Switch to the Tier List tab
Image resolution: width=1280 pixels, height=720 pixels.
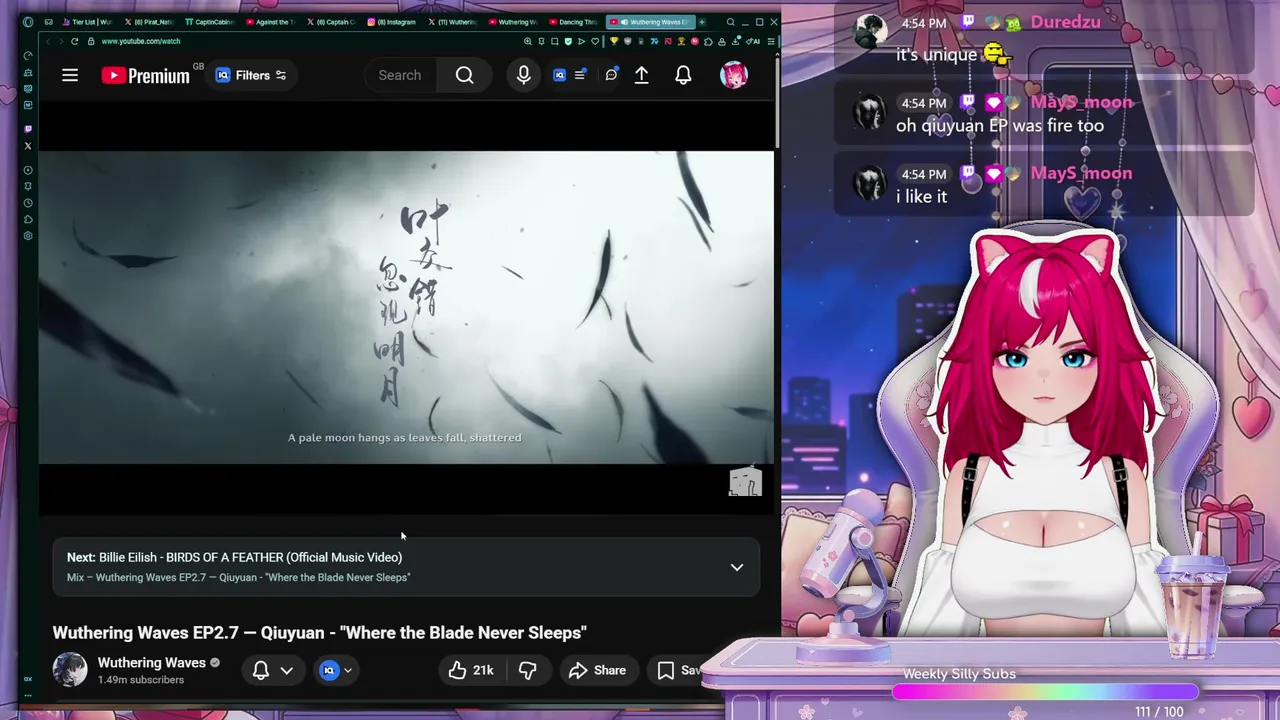coord(90,22)
